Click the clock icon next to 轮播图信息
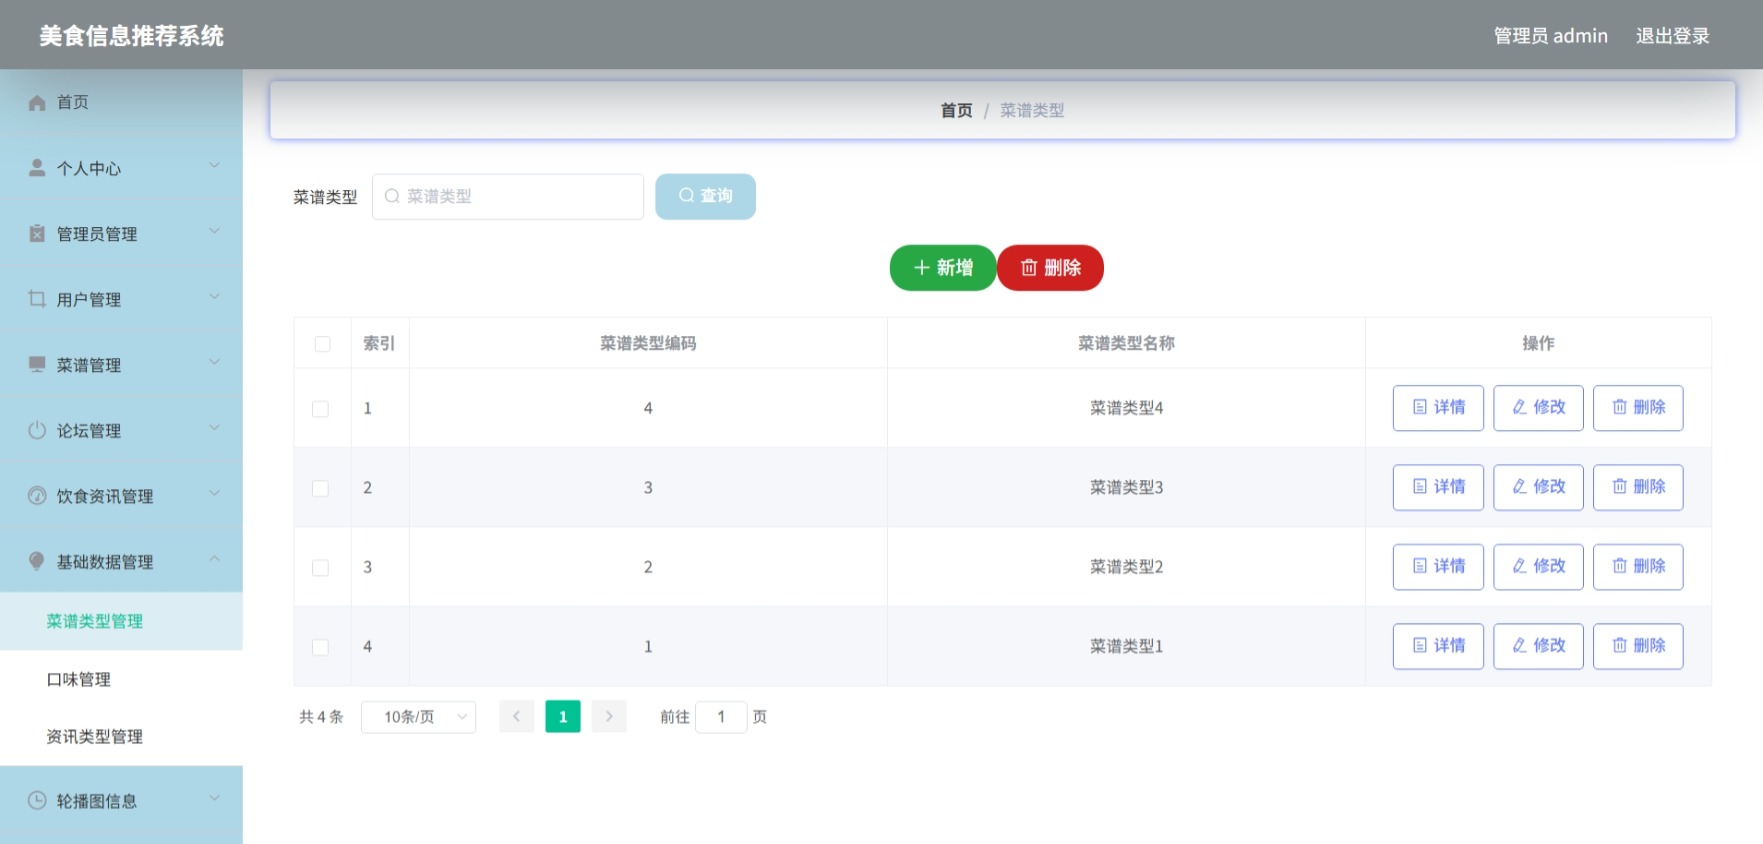Image resolution: width=1763 pixels, height=844 pixels. (x=37, y=800)
